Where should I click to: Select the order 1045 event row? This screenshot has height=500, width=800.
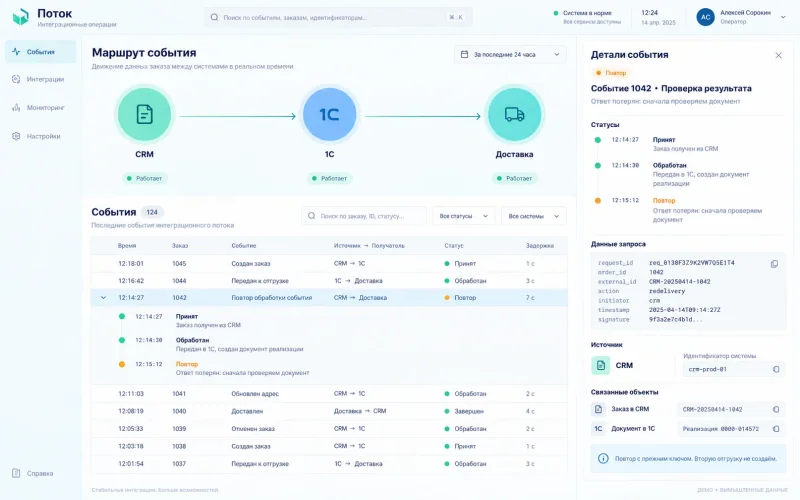point(329,264)
